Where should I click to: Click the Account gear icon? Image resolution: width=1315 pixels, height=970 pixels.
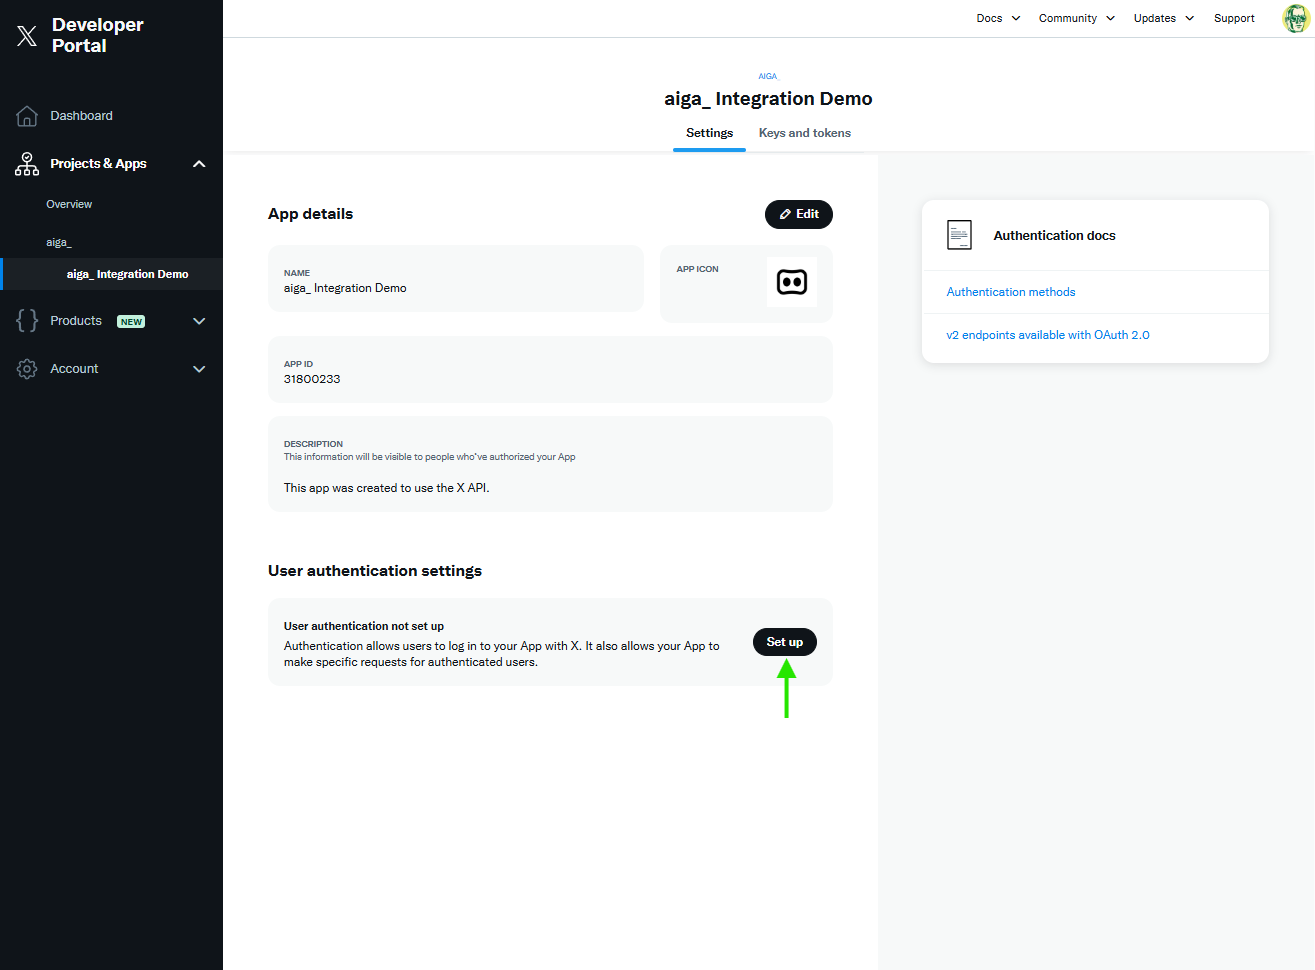tap(27, 369)
